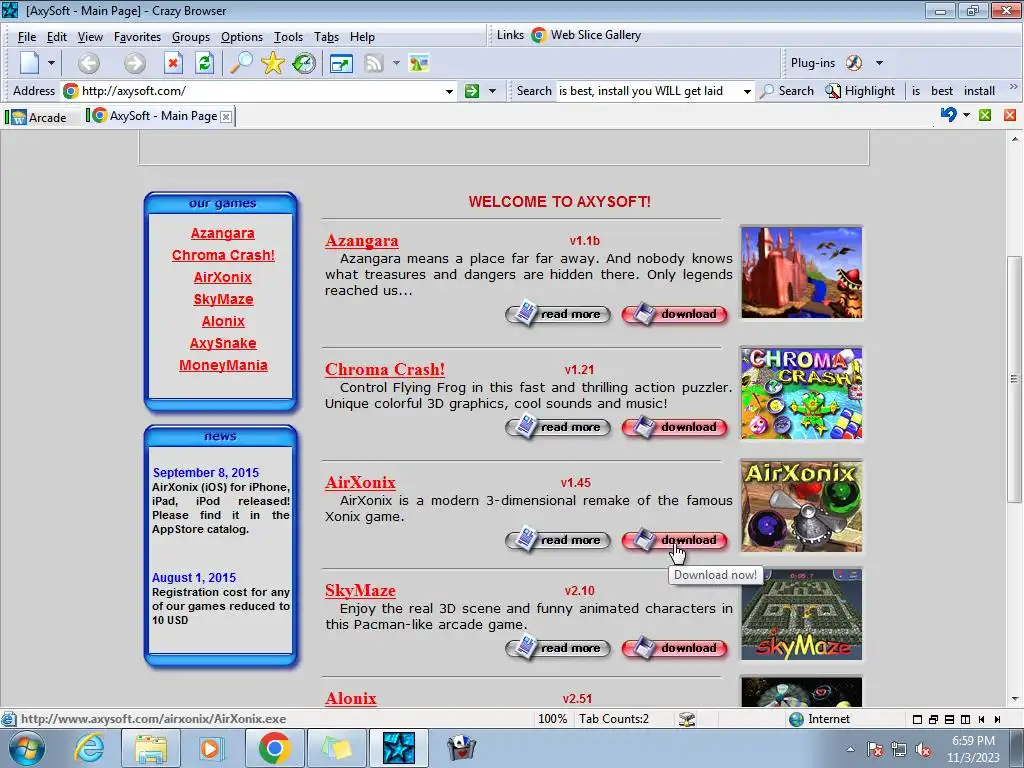
Task: Open Internet Explorer from the taskbar
Action: [x=89, y=748]
